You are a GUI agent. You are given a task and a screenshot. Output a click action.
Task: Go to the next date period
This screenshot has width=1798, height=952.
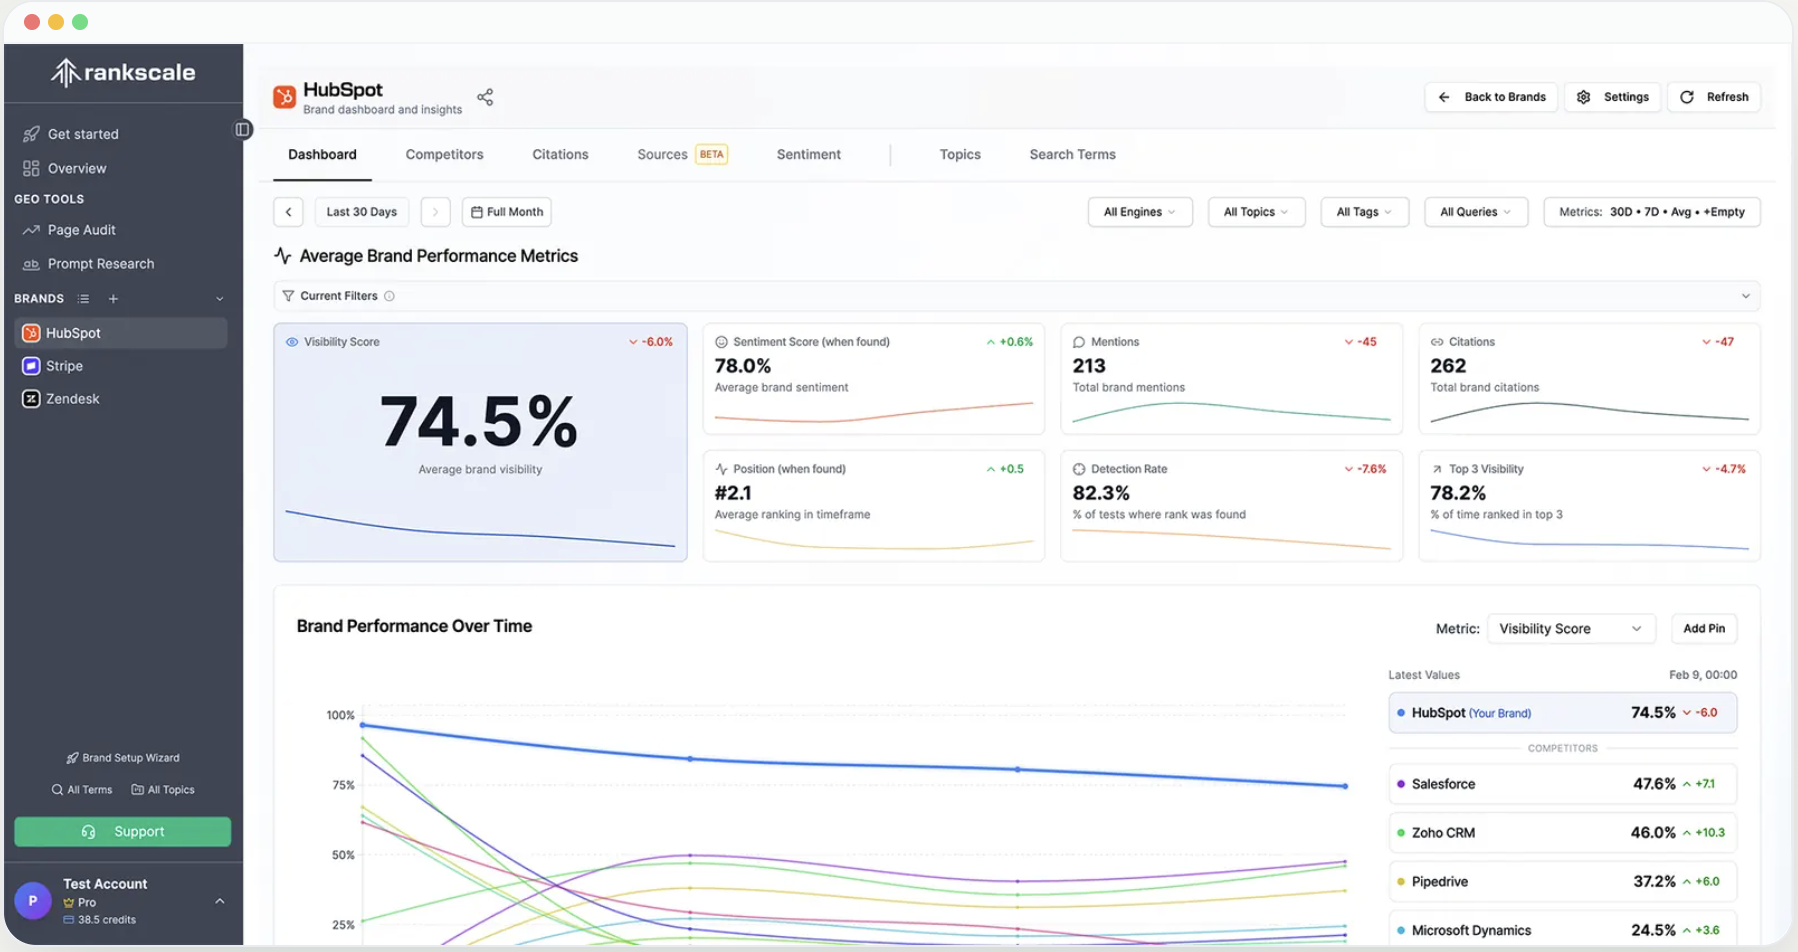pos(435,212)
